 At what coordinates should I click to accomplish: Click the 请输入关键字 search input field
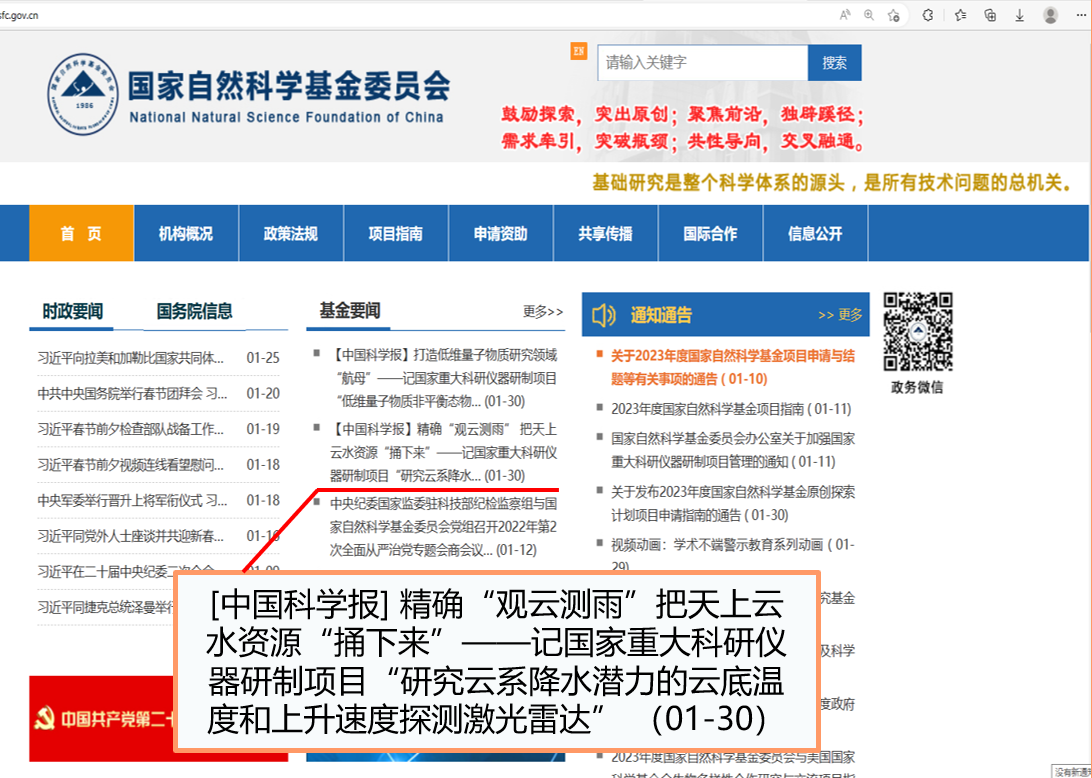pyautogui.click(x=702, y=63)
